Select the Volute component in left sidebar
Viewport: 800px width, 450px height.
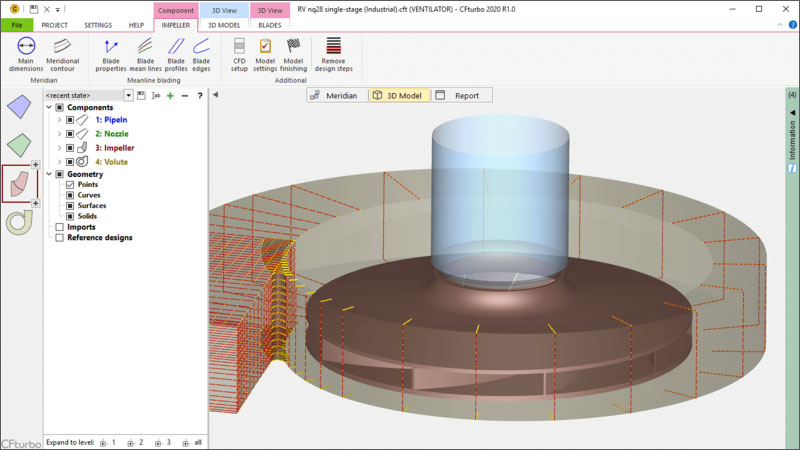(x=19, y=222)
